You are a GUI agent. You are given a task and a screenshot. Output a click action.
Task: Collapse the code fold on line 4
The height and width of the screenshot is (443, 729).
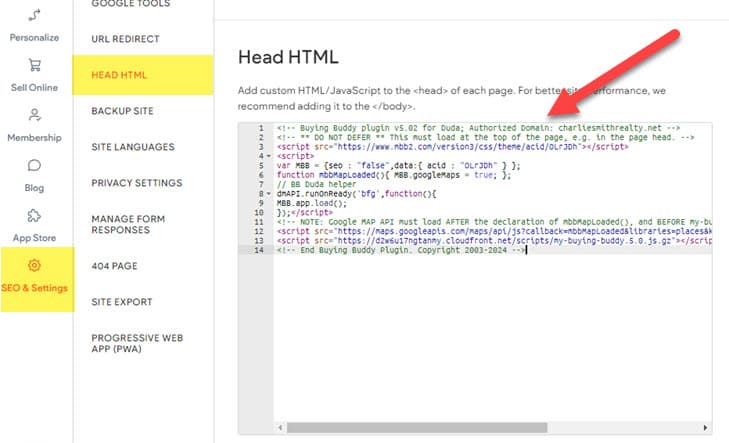click(x=269, y=156)
